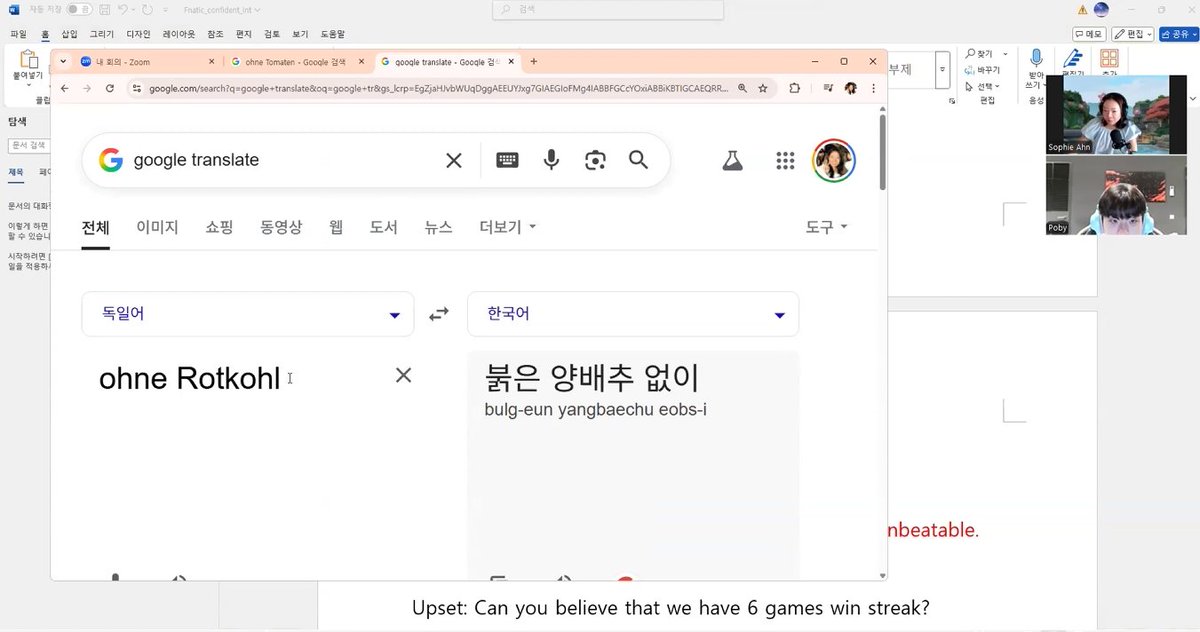The width and height of the screenshot is (1200, 632).
Task: Open the Google apps grid
Action: tap(786, 160)
